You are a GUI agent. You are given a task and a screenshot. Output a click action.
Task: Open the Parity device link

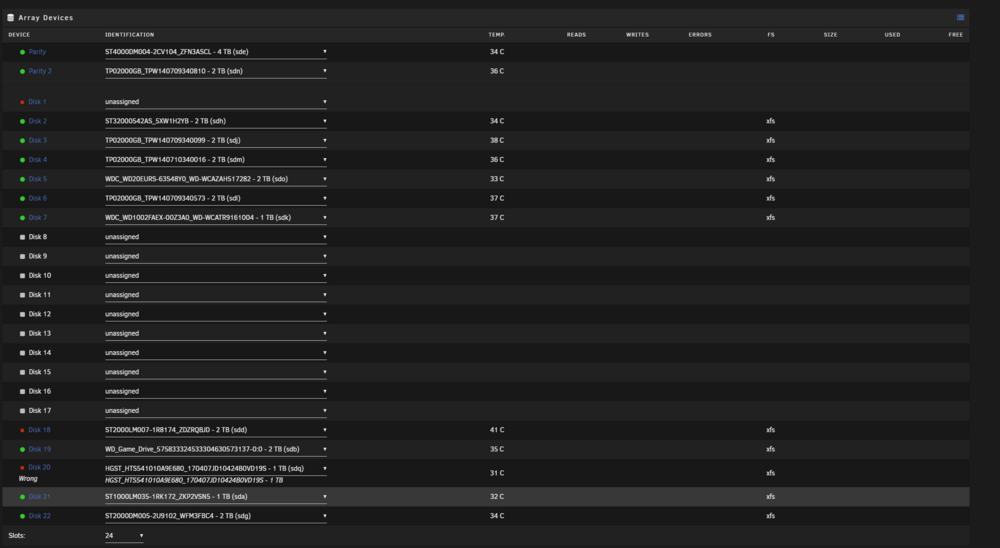(37, 52)
